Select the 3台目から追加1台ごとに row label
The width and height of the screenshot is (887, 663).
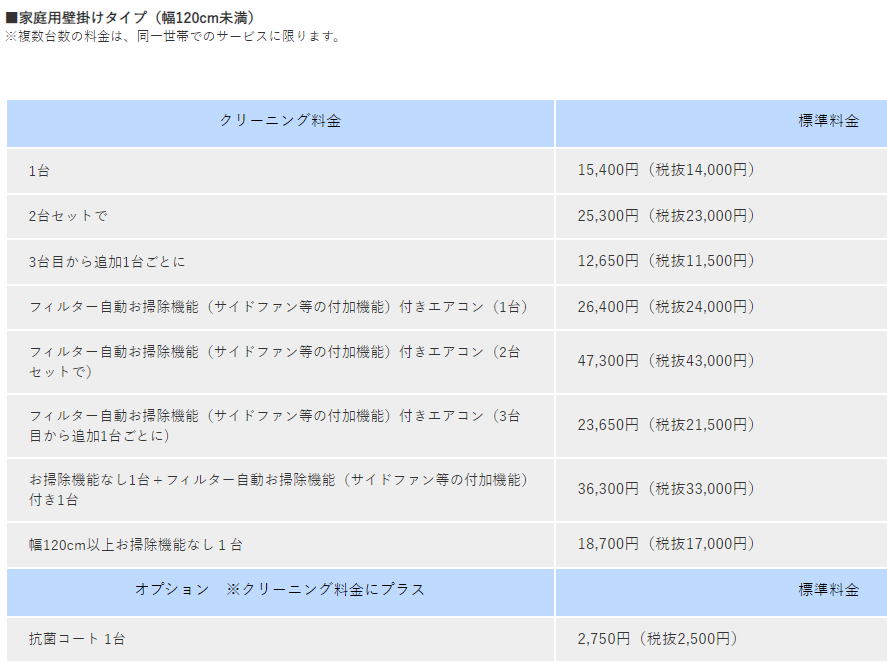pos(107,262)
